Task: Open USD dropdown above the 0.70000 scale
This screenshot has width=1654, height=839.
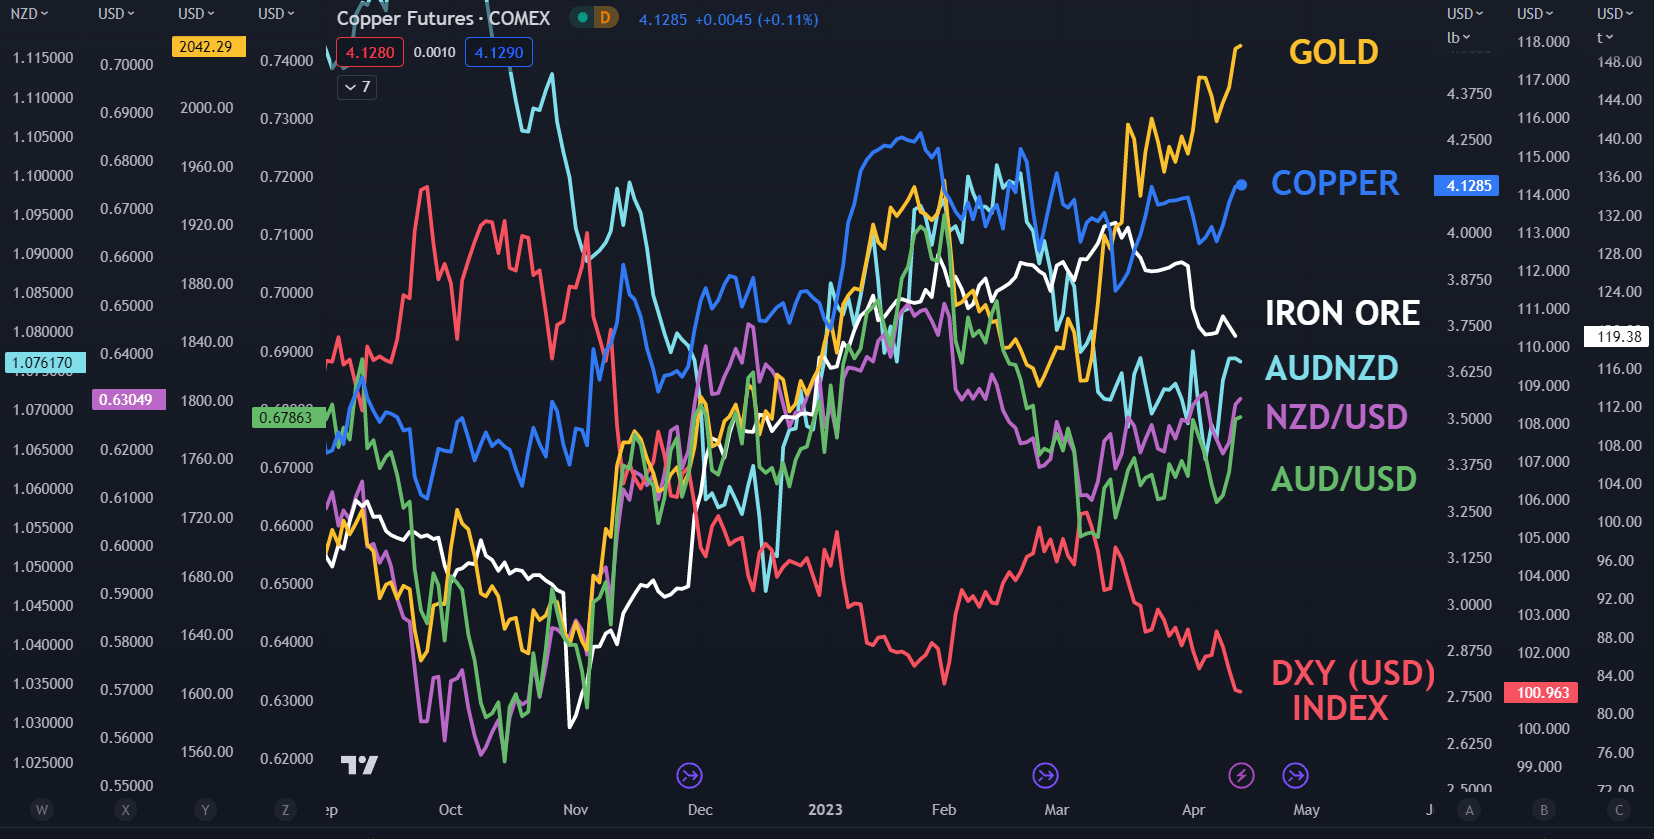Action: coord(116,14)
